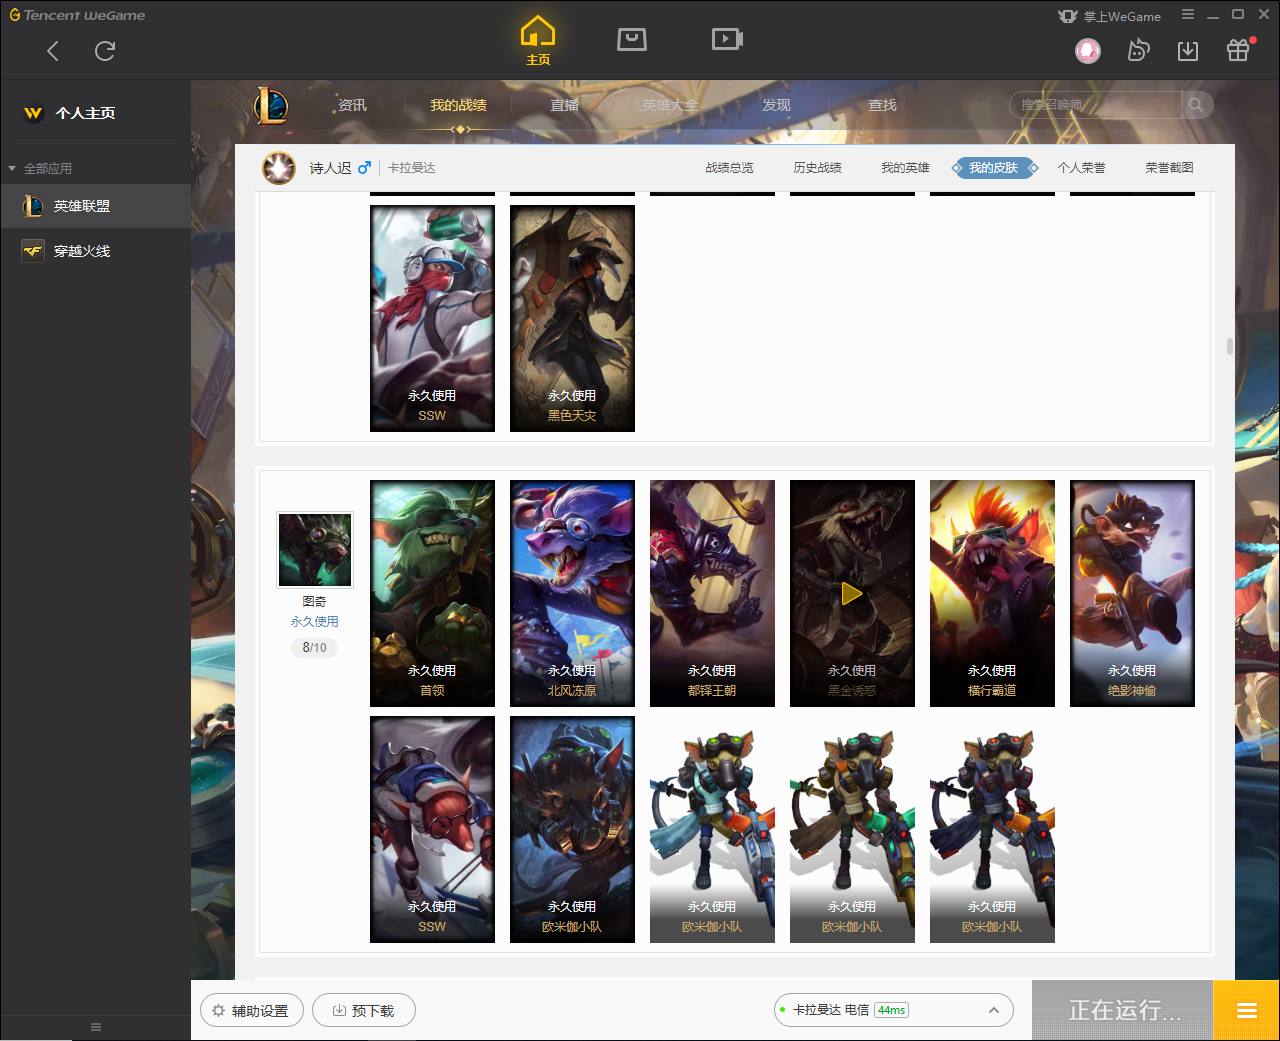Open the 黑色天灾 skin card
1280x1041 pixels.
coord(572,318)
